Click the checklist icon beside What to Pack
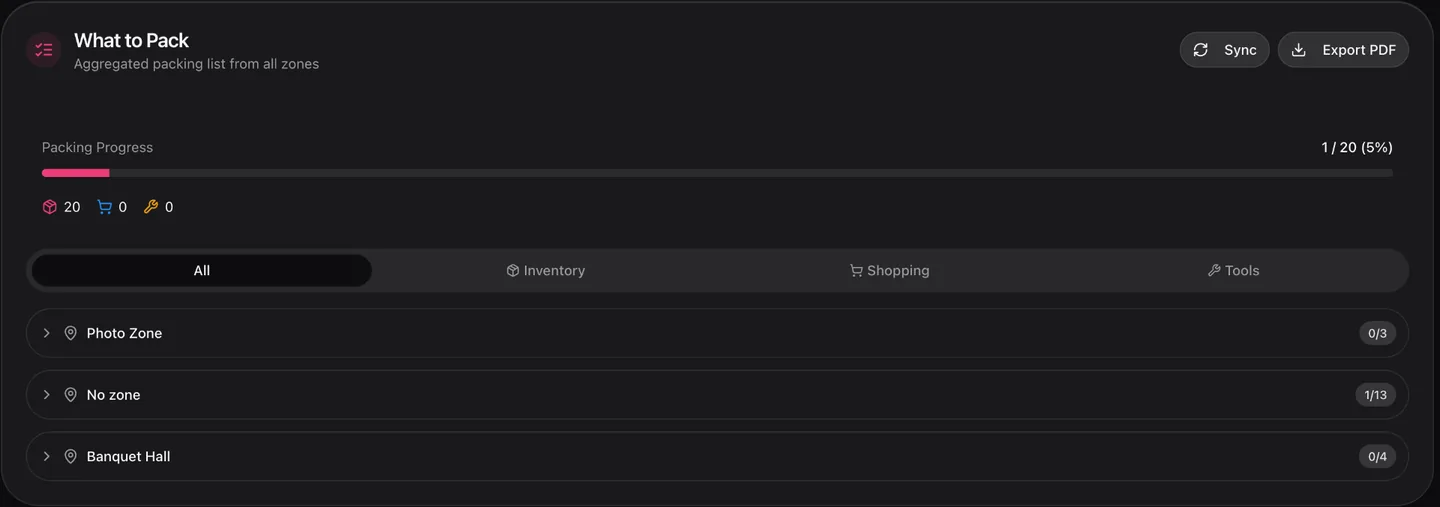Viewport: 1440px width, 507px height. tap(44, 50)
